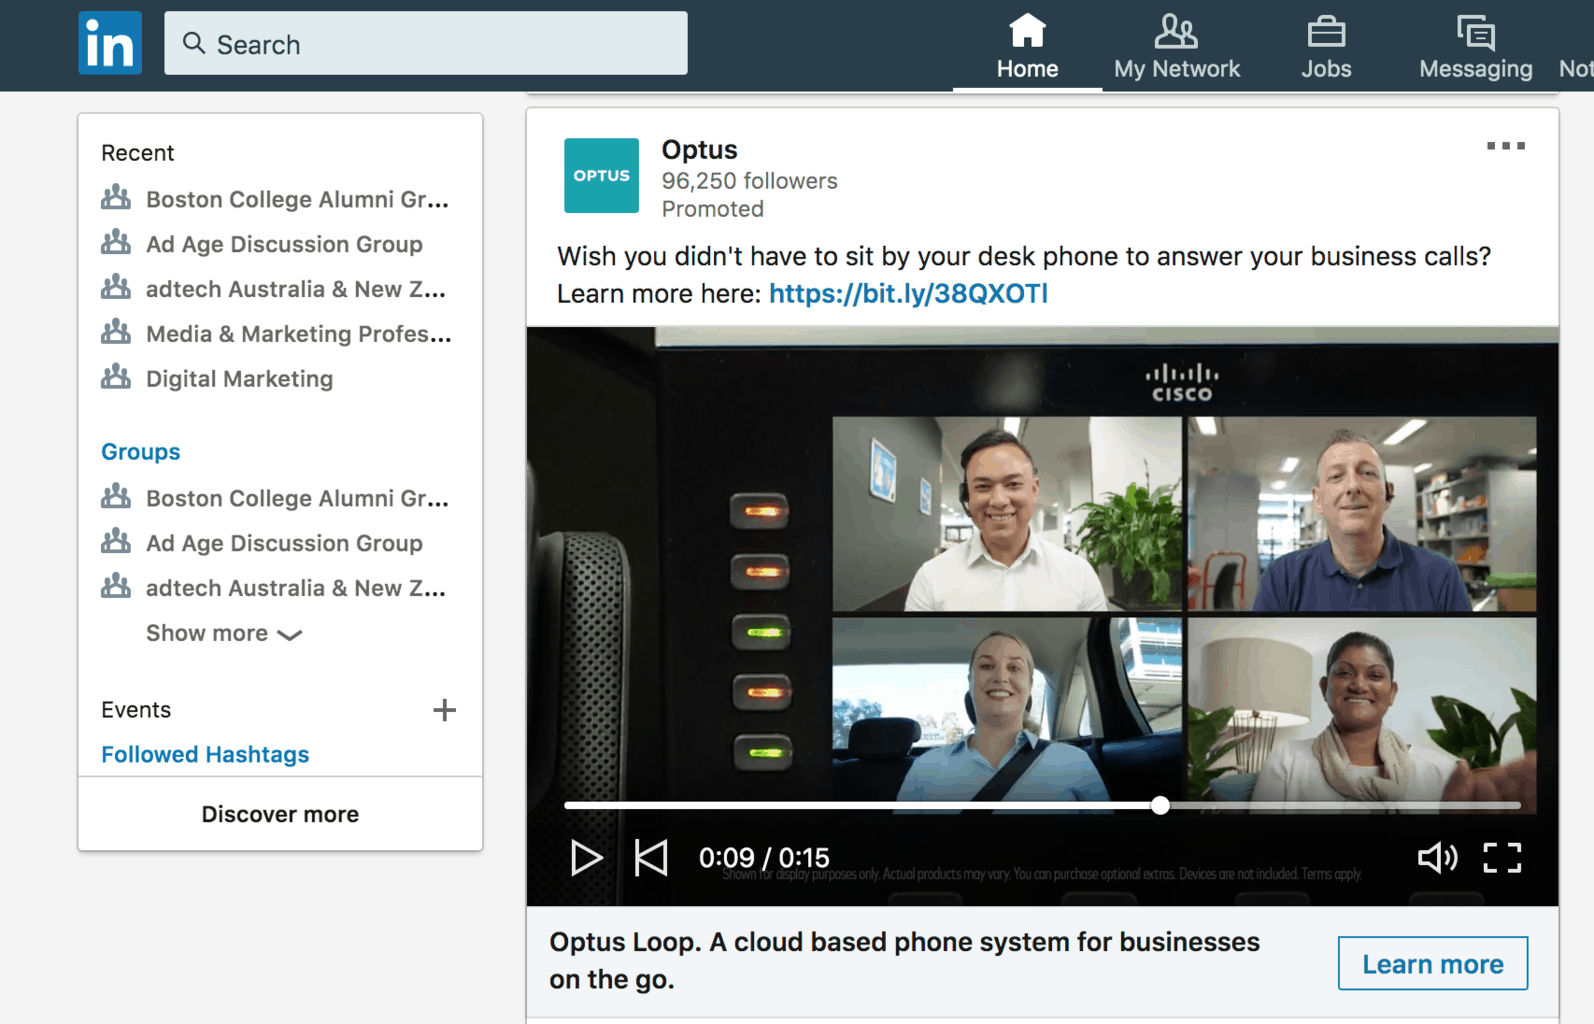
Task: Add an event with plus icon
Action: pos(444,710)
